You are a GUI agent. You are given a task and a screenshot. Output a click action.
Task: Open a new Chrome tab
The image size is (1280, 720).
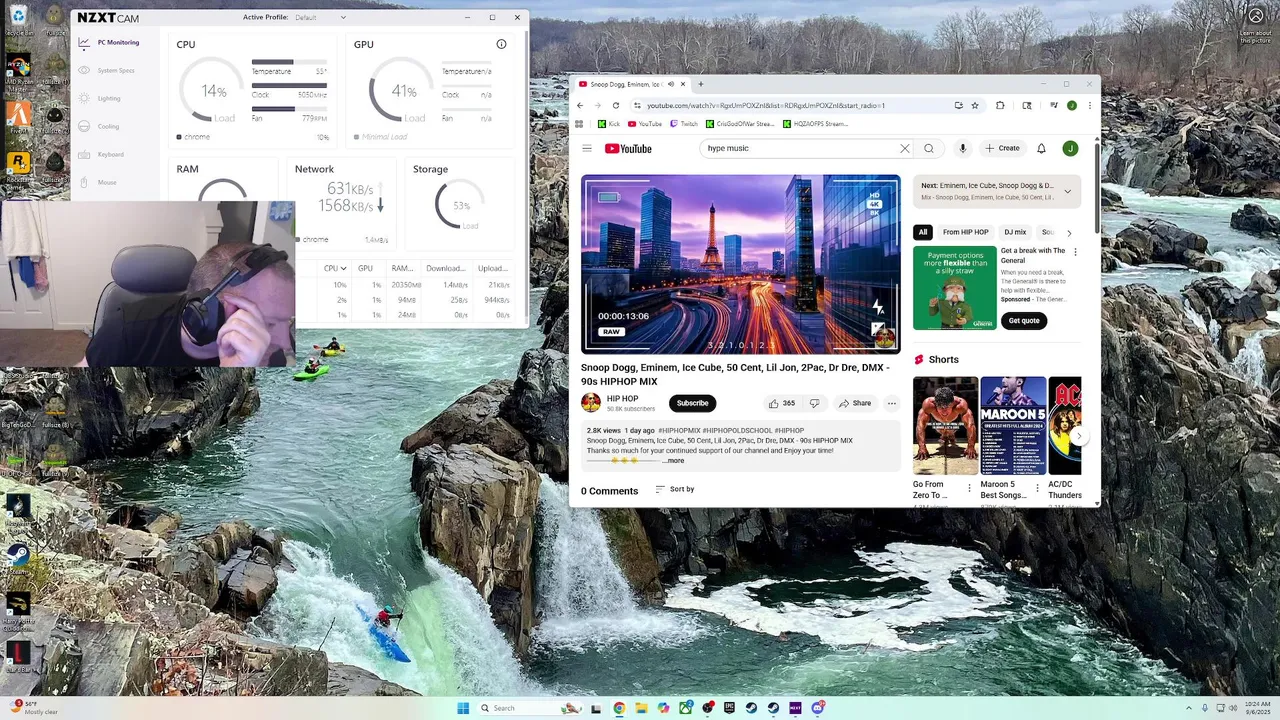click(x=701, y=84)
